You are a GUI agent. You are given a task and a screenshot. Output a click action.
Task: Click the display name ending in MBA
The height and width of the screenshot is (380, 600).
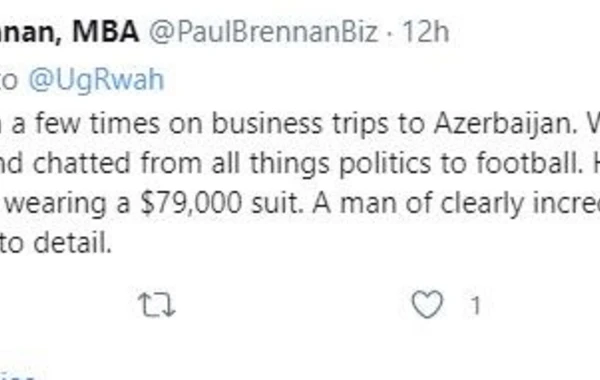70,31
